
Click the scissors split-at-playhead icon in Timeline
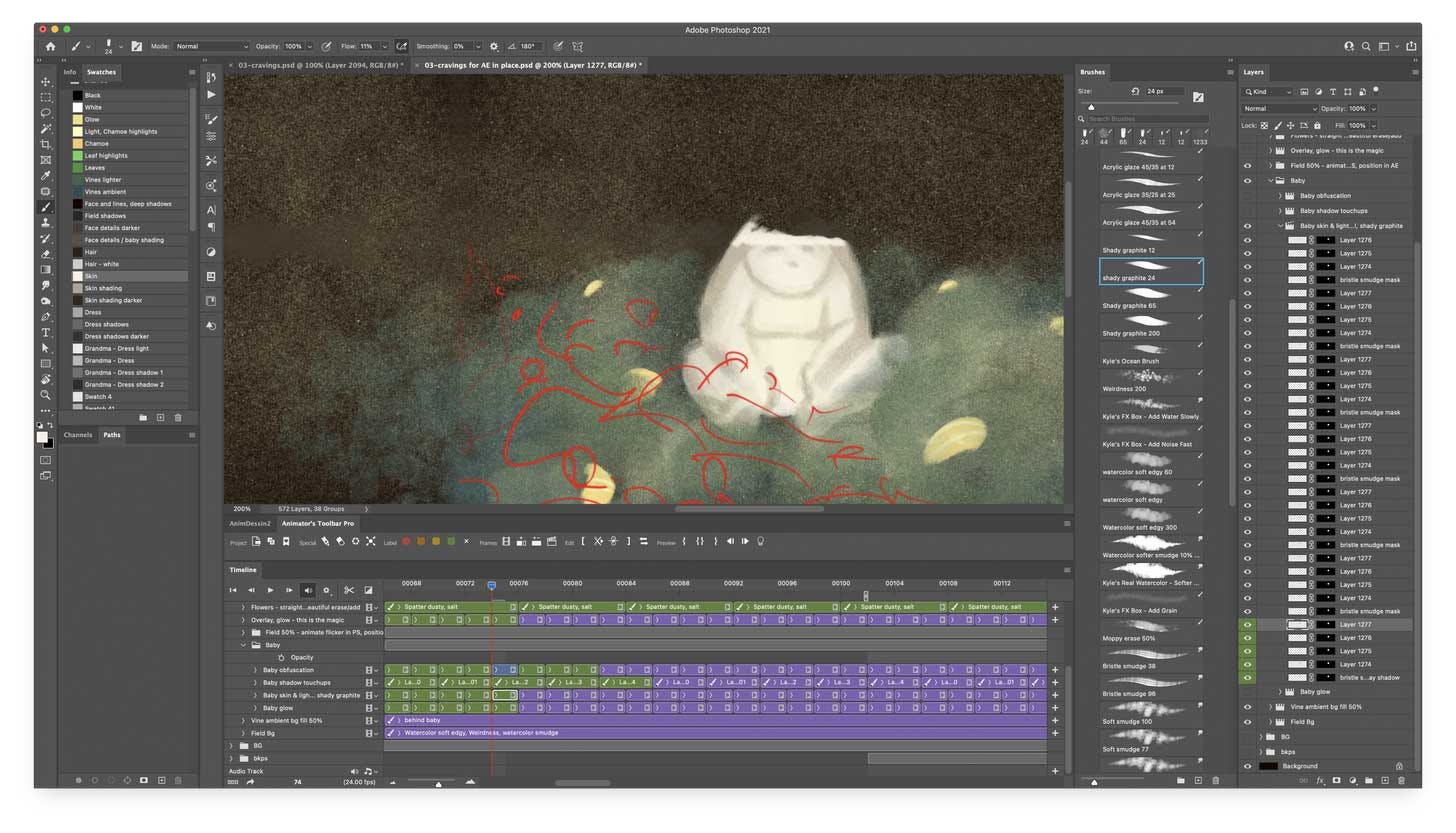tap(348, 590)
